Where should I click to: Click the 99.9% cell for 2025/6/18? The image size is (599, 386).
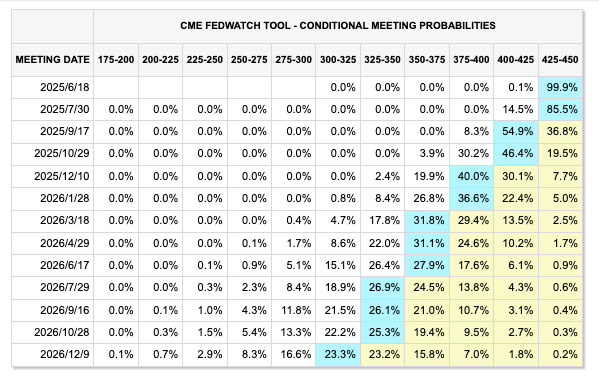560,88
